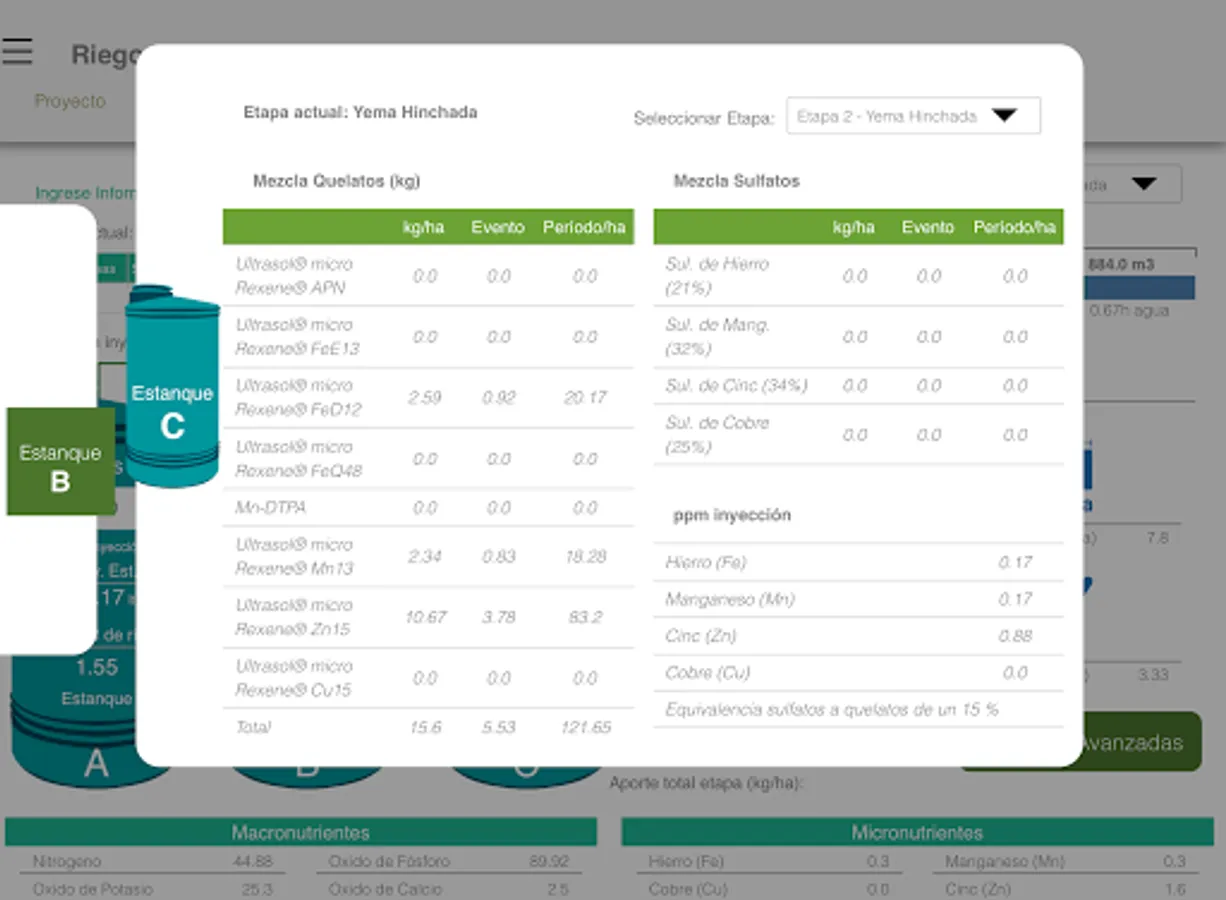
Task: Click the 5.53 total Evento value
Action: (498, 727)
